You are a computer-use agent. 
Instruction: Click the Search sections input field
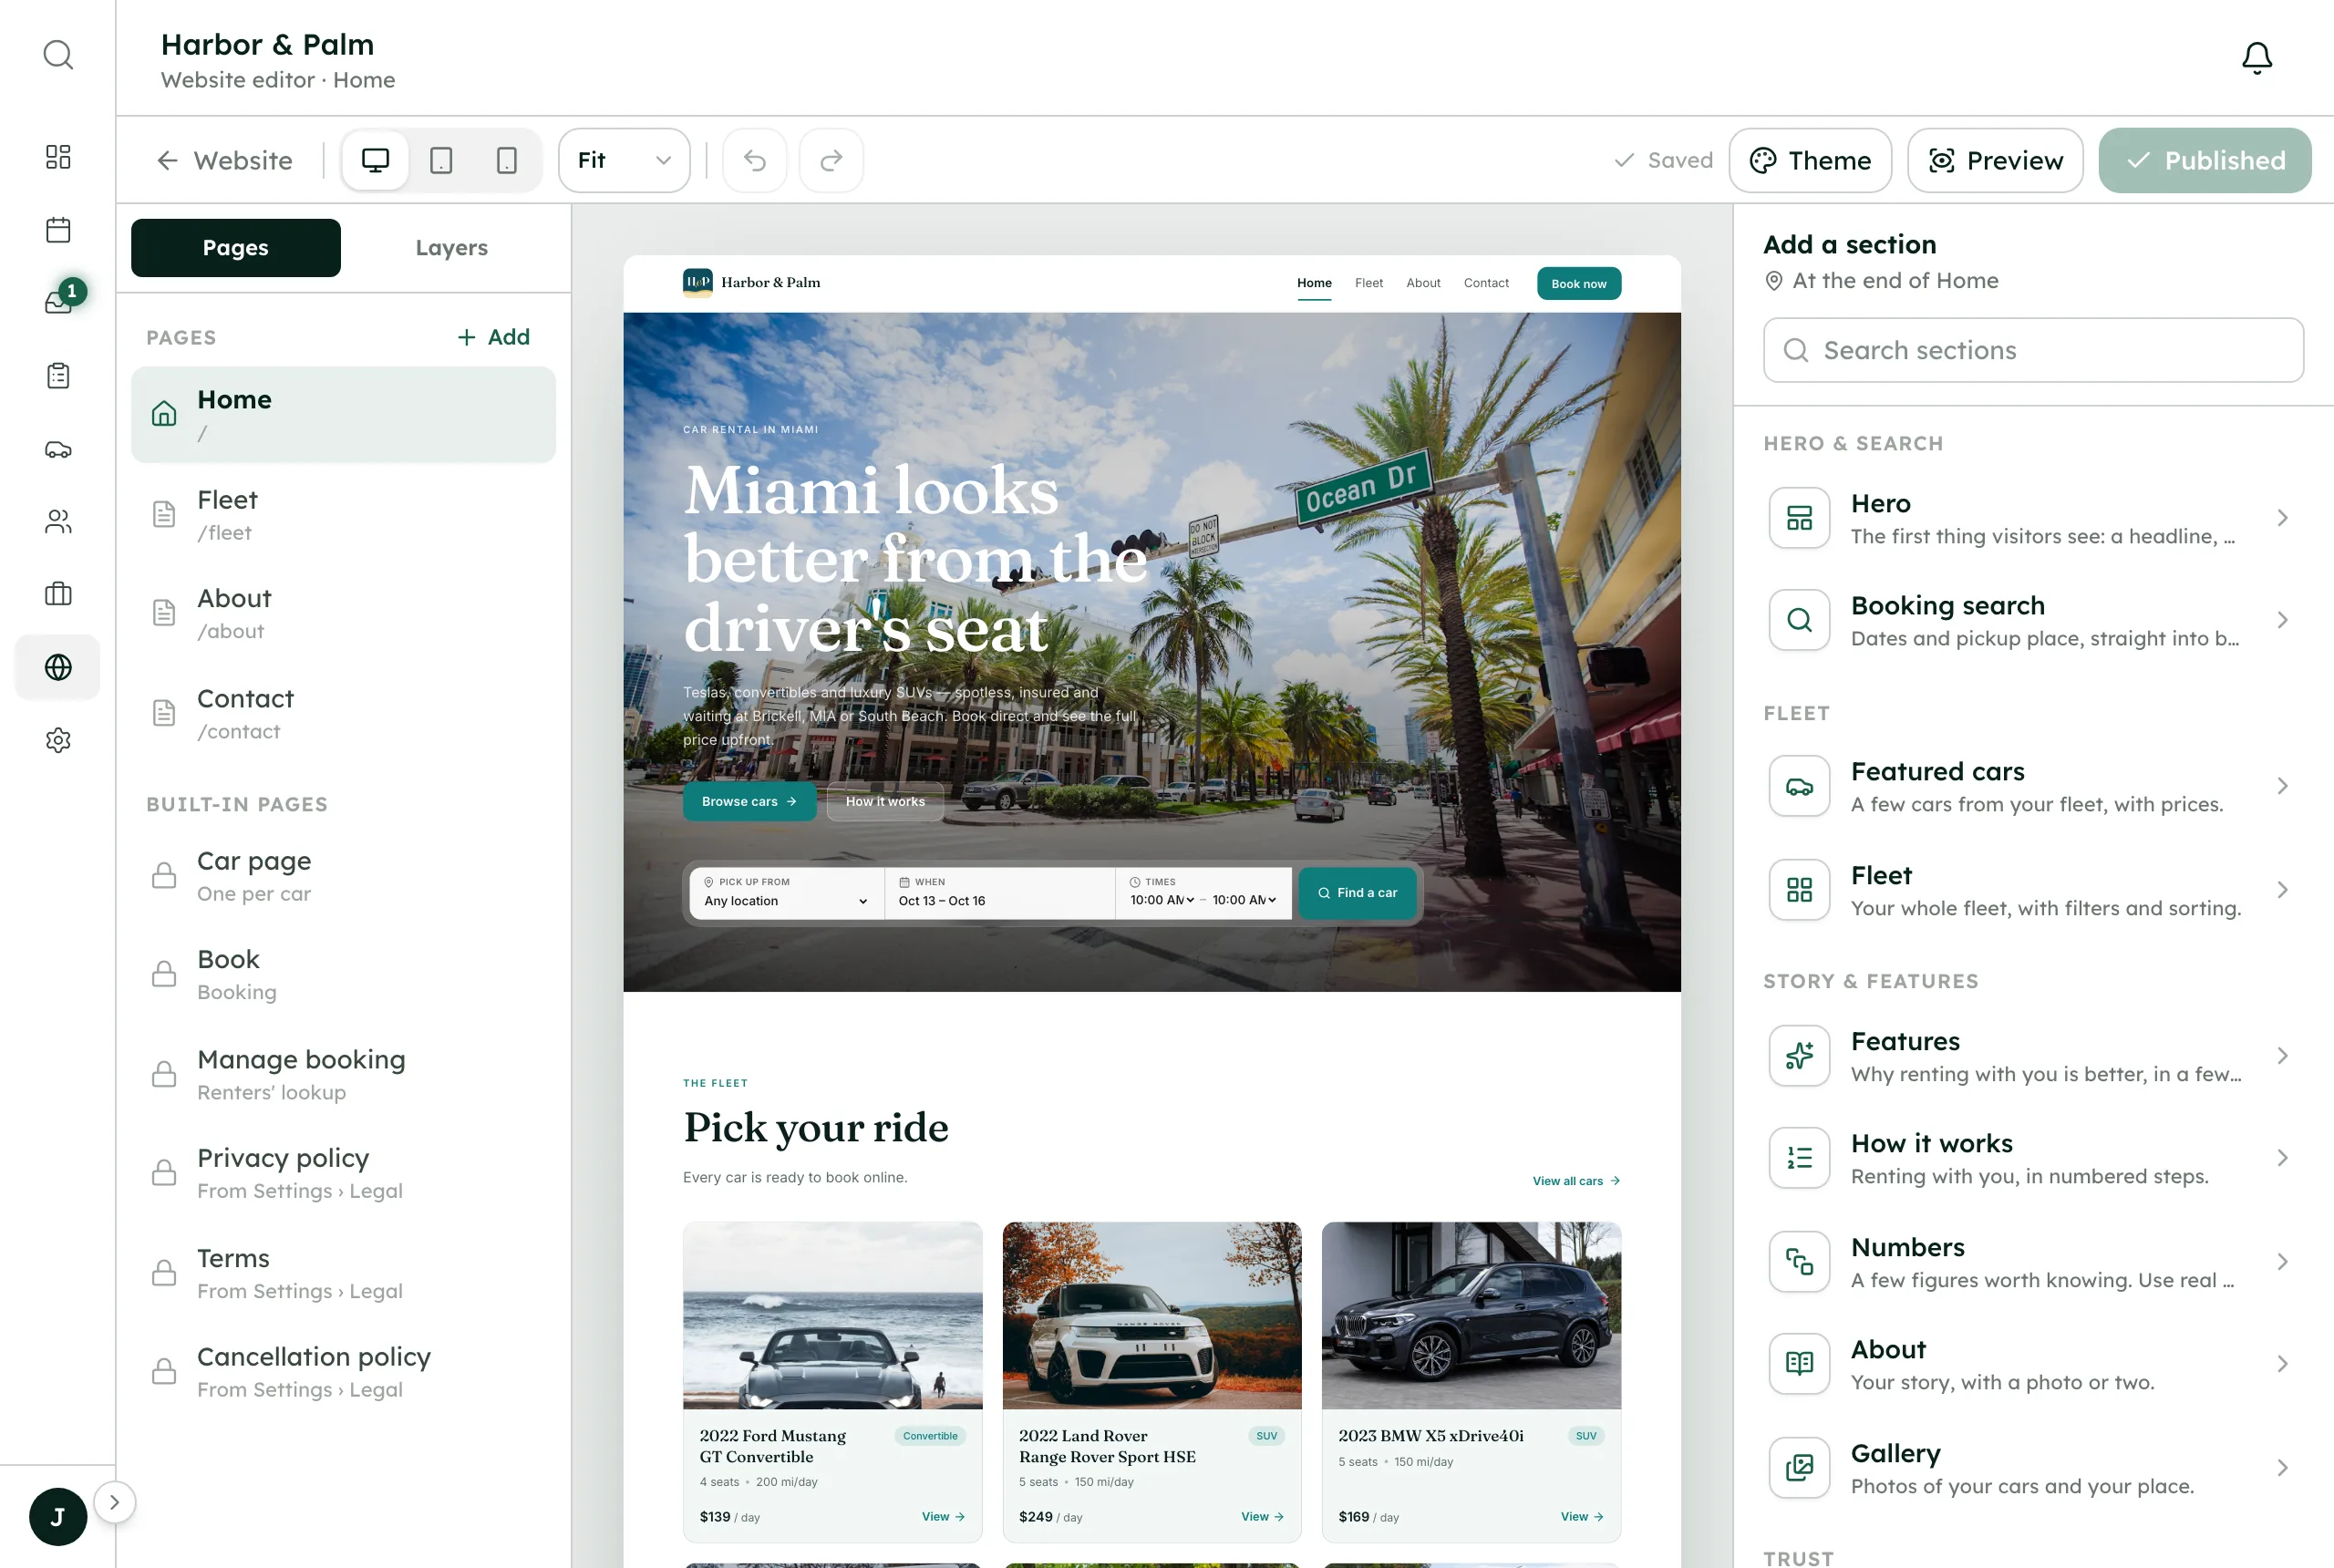(x=2033, y=350)
